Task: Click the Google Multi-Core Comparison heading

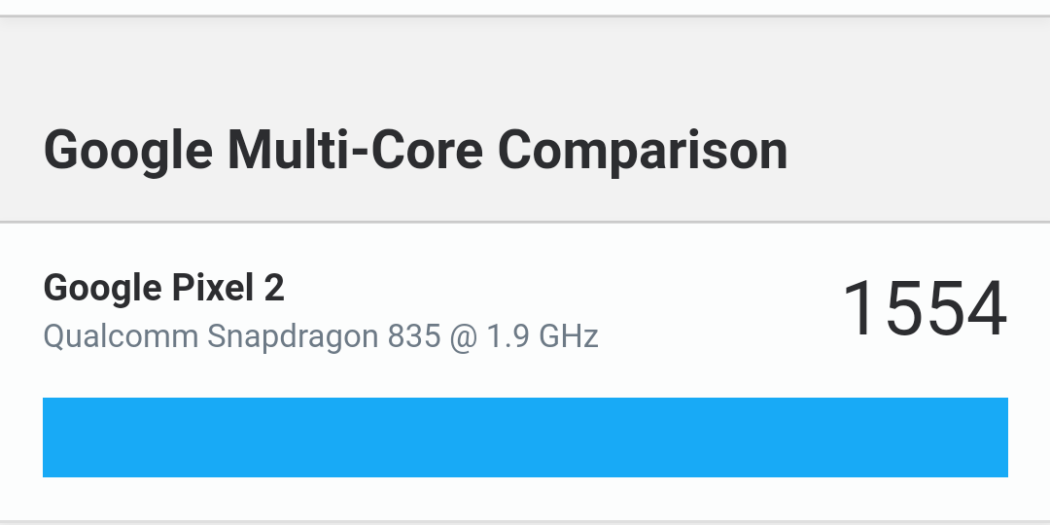Action: 415,150
